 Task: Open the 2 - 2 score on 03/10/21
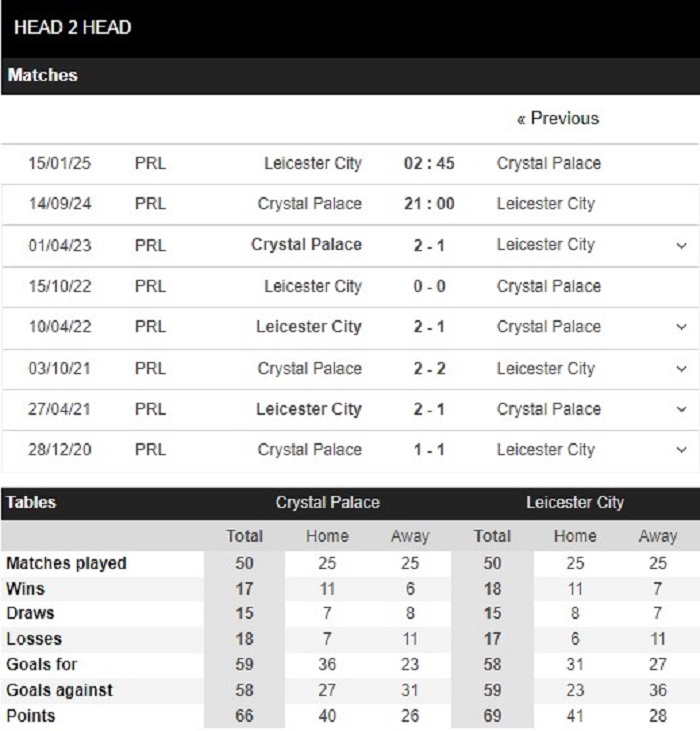tap(429, 369)
